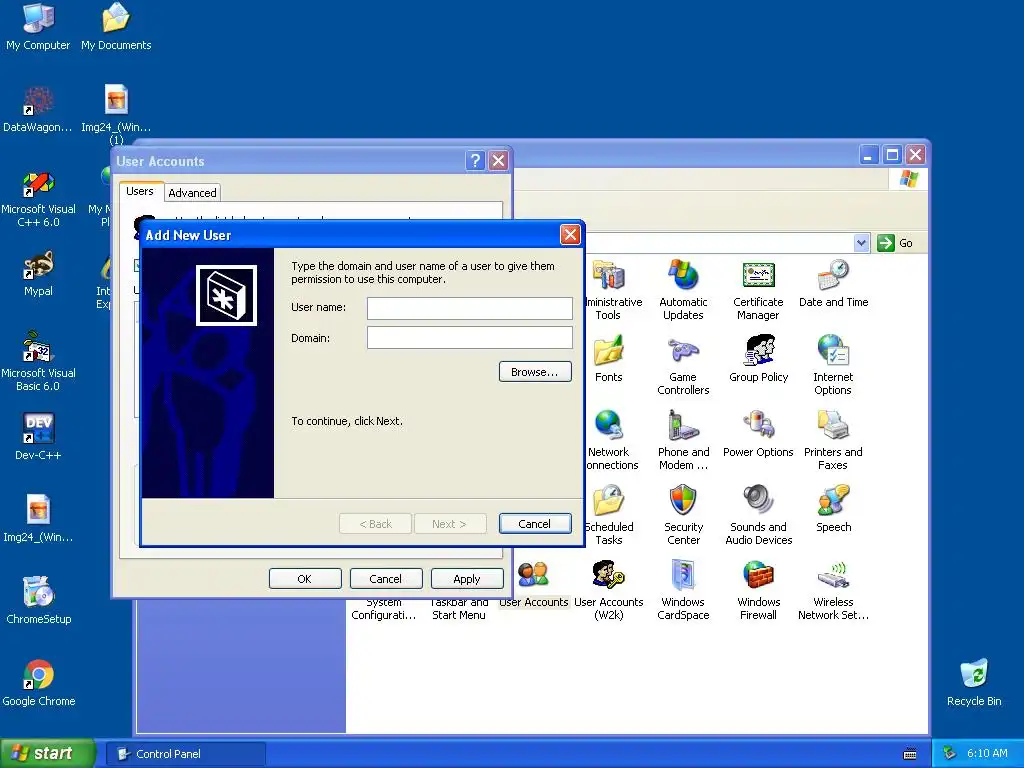The width and height of the screenshot is (1024, 768).
Task: Click the on-screen keyboard tray icon
Action: point(910,754)
